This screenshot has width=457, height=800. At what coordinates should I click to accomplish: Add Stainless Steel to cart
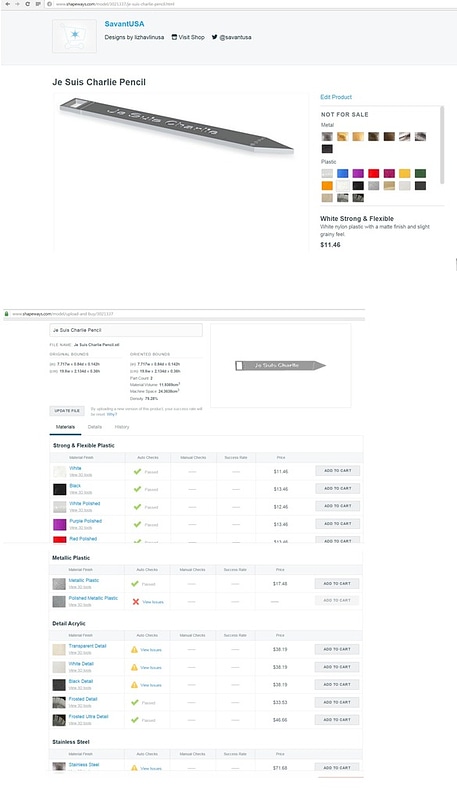[337, 767]
